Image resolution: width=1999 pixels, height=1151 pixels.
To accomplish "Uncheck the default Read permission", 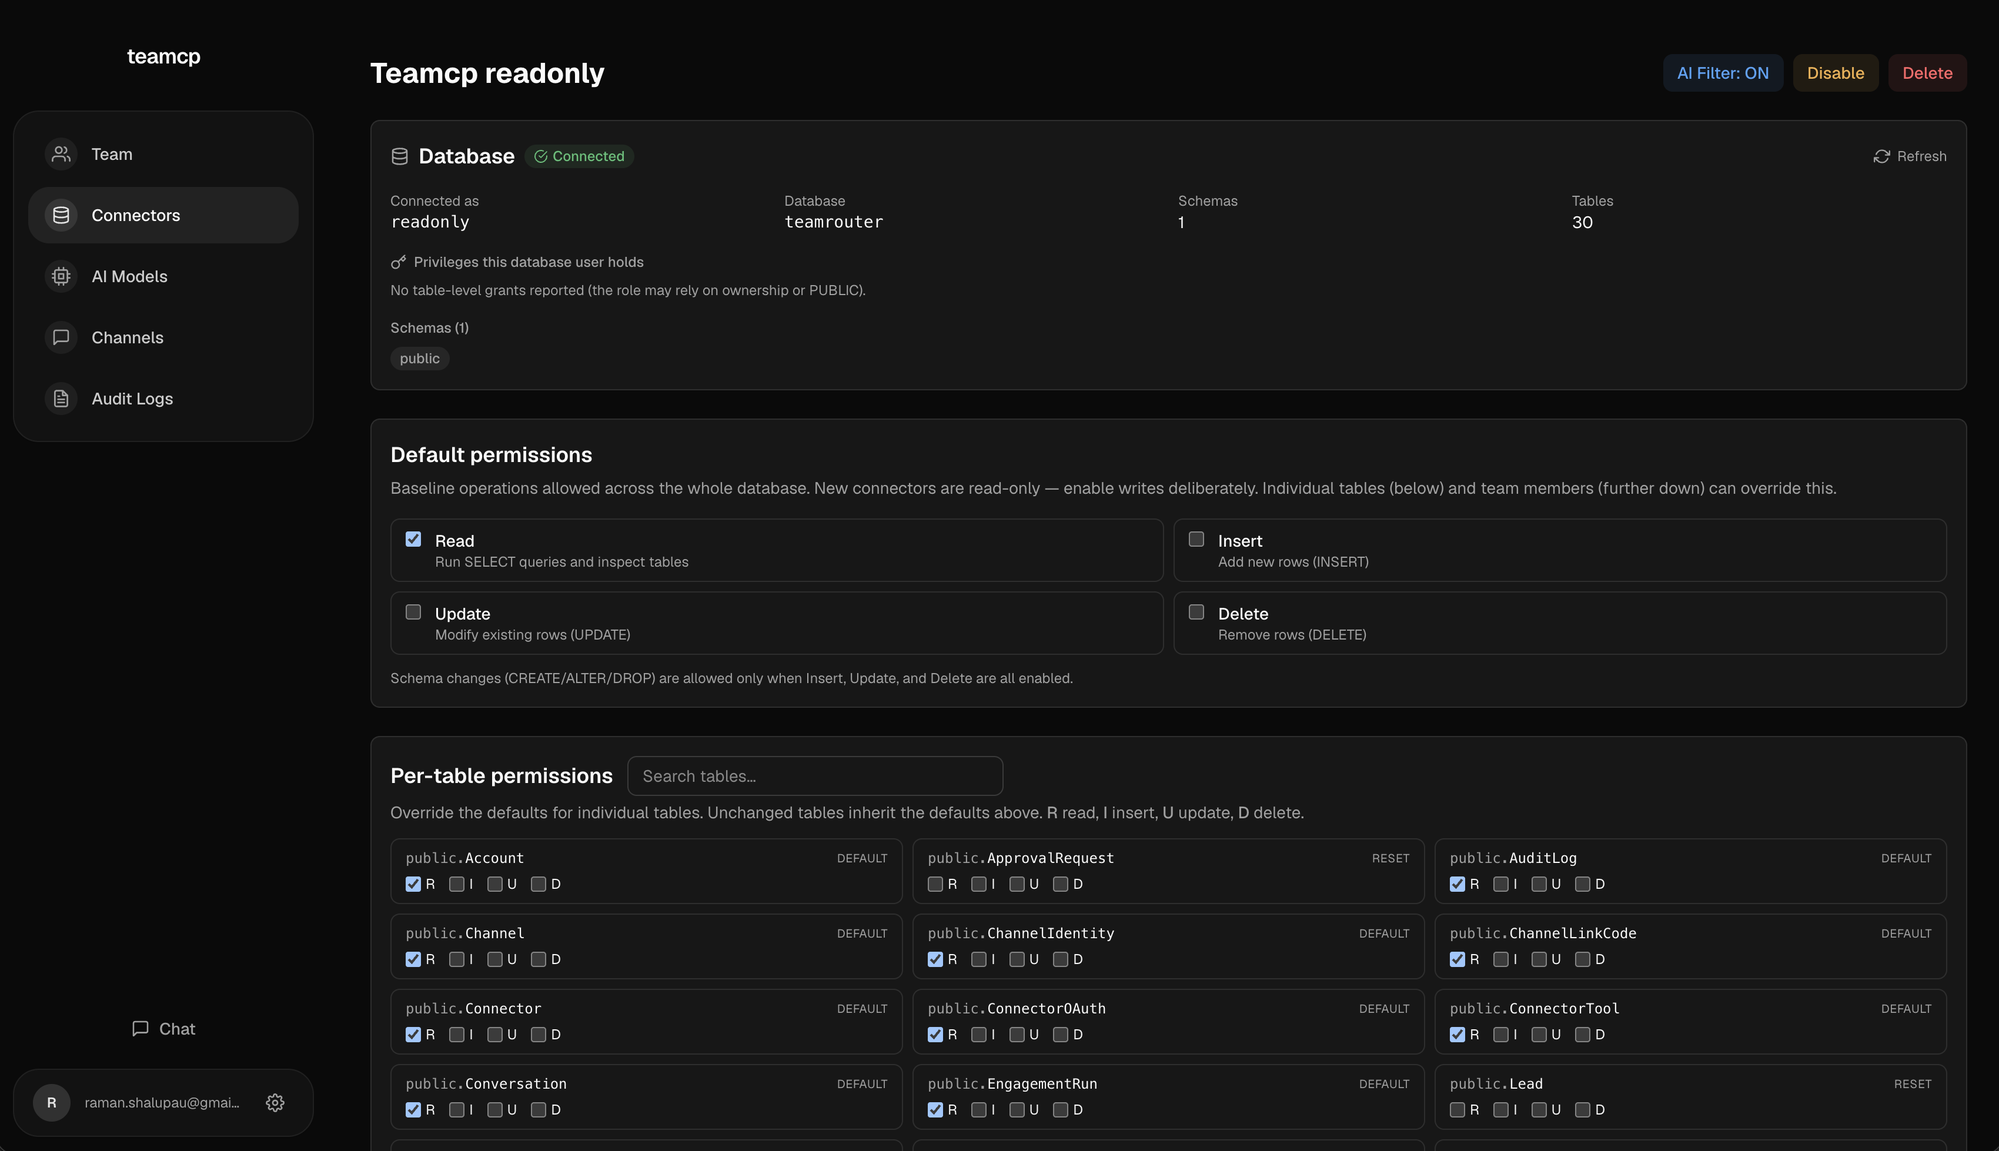I will coord(413,539).
